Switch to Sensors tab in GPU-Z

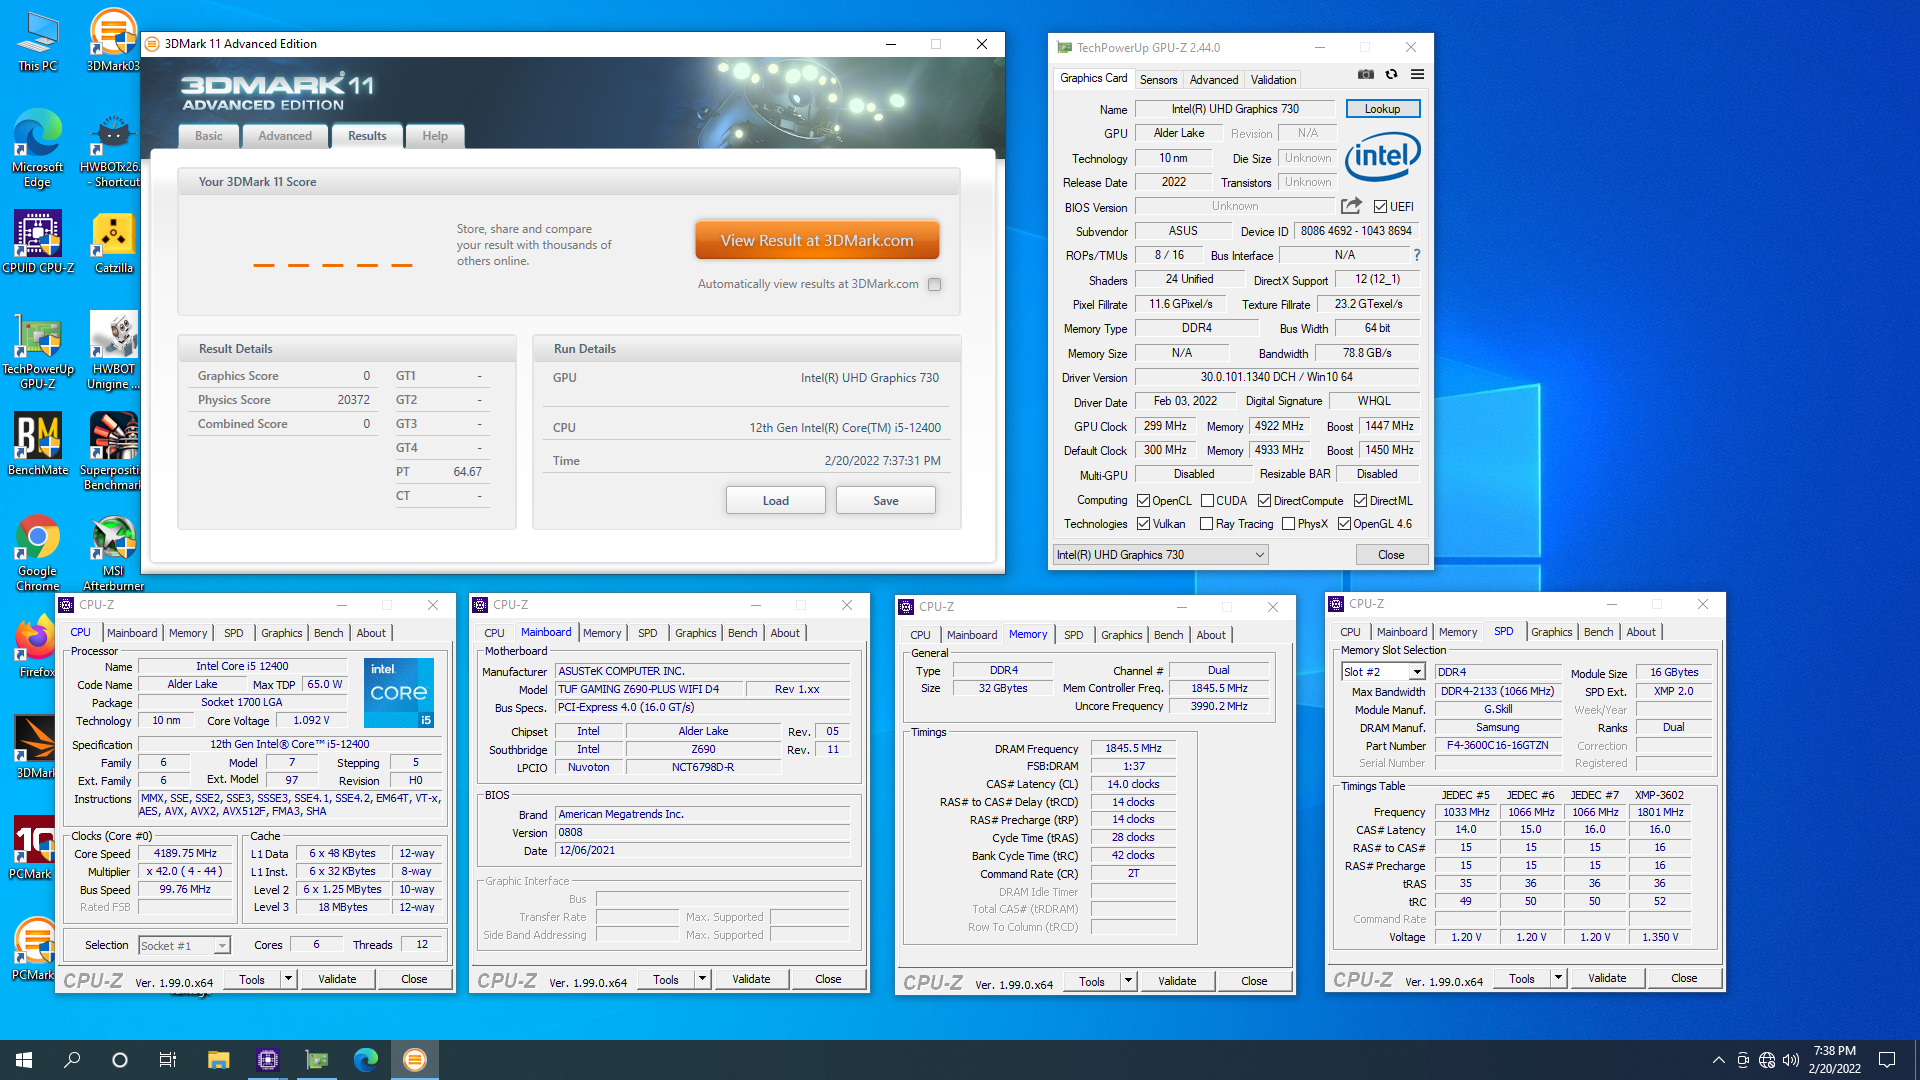(1158, 80)
